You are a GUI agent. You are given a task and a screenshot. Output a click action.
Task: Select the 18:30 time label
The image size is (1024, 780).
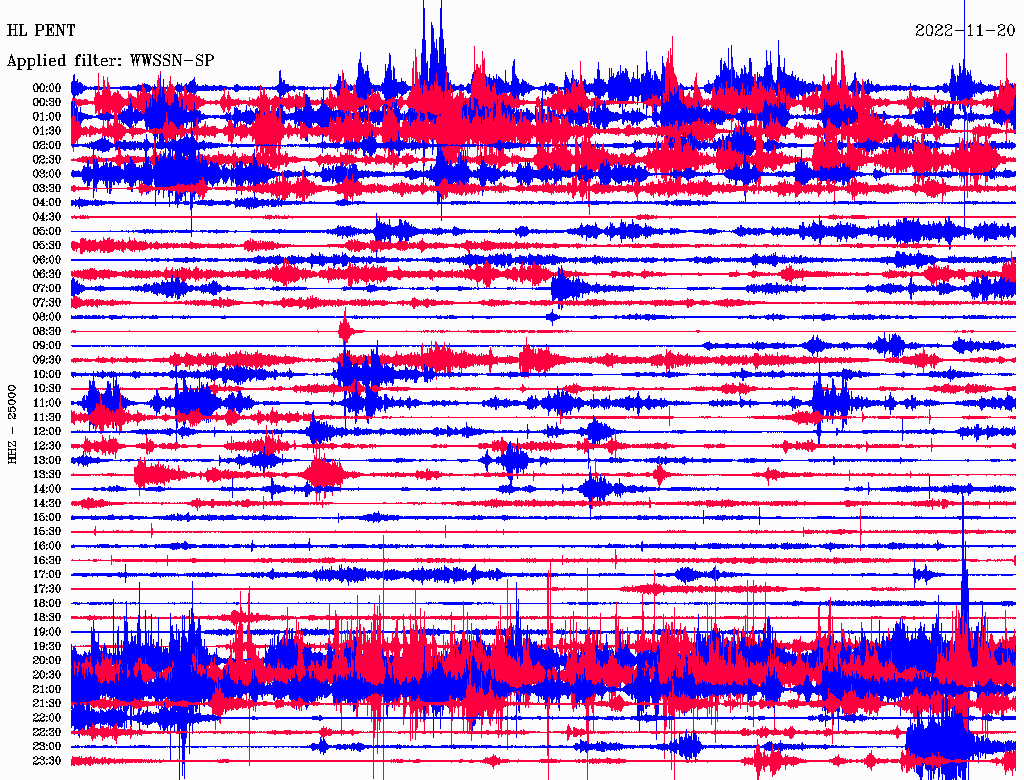[x=47, y=617]
